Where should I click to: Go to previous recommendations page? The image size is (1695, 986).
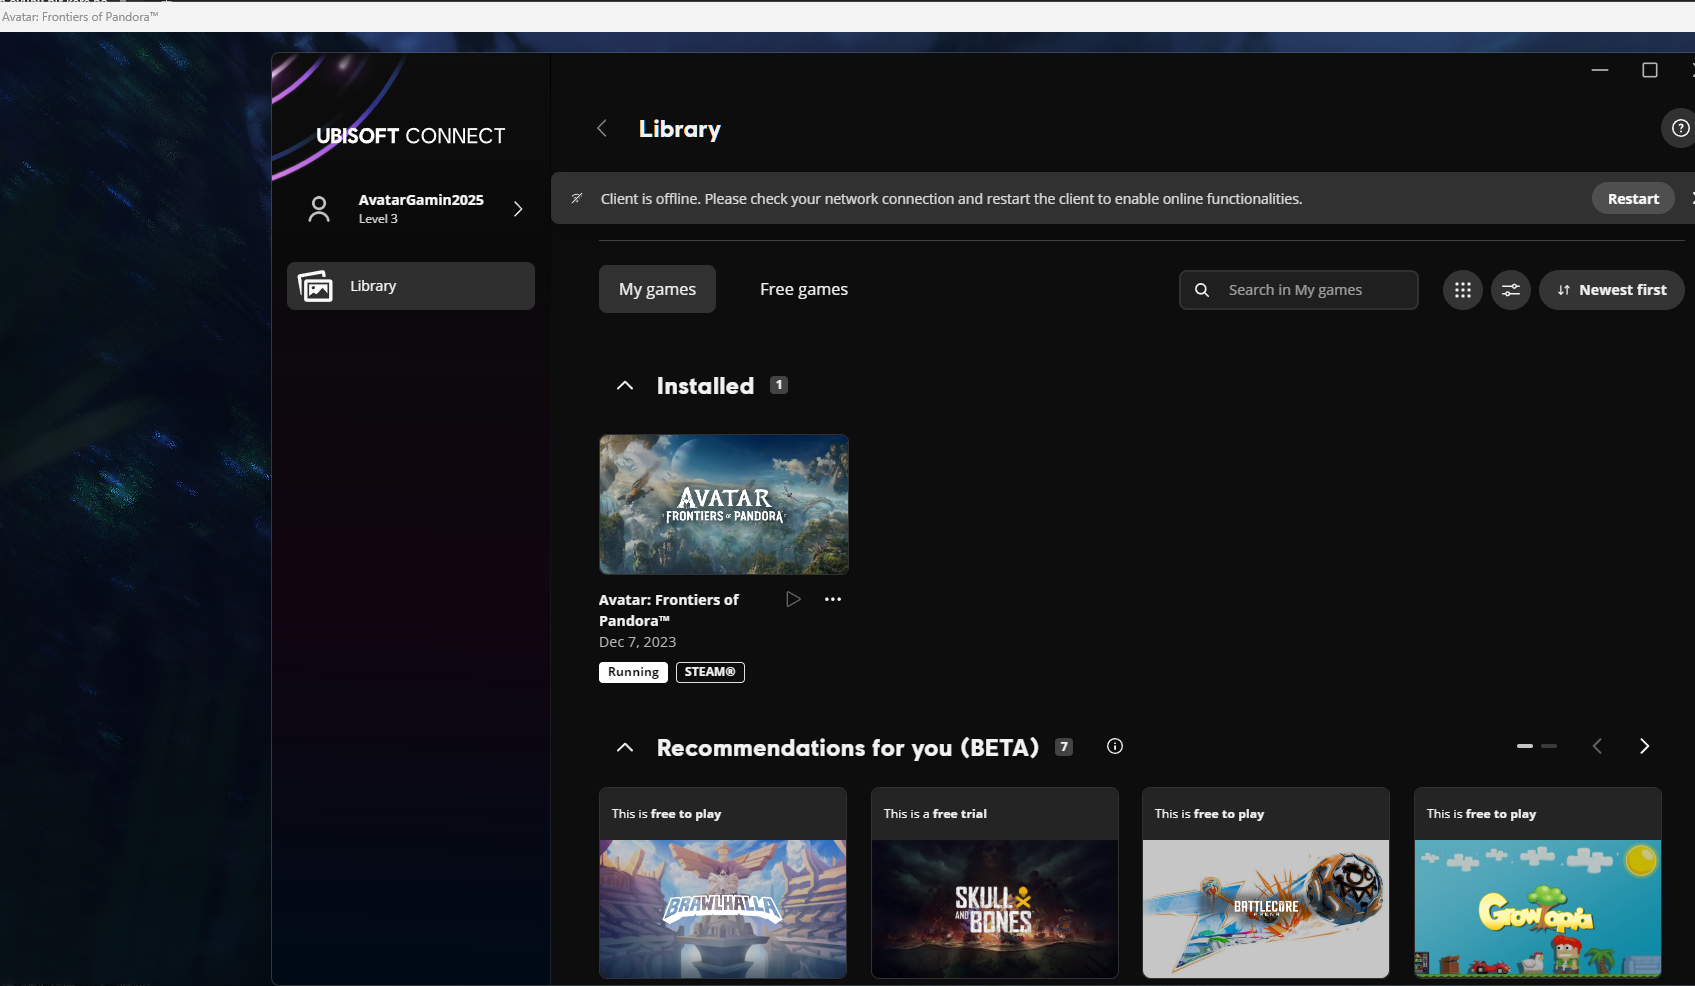click(x=1597, y=746)
